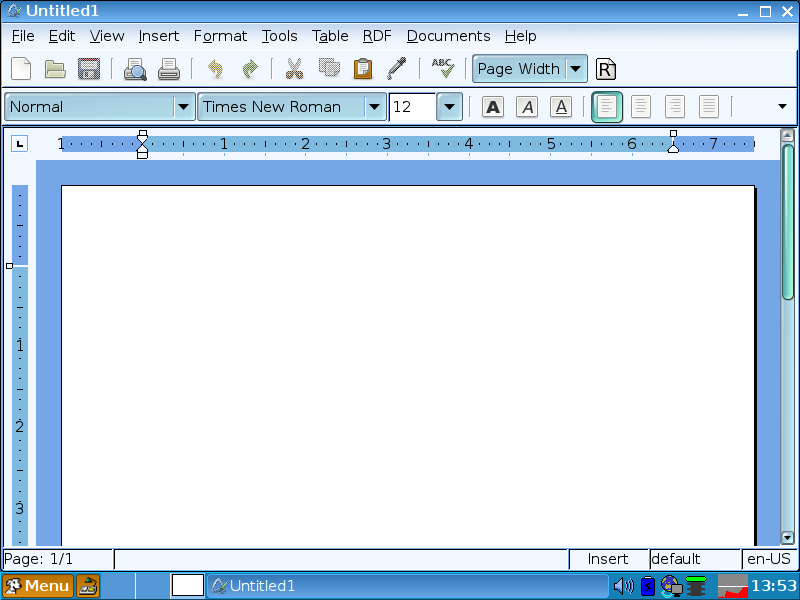This screenshot has height=600, width=800.
Task: Open the font size dropdown arrow
Action: (449, 107)
